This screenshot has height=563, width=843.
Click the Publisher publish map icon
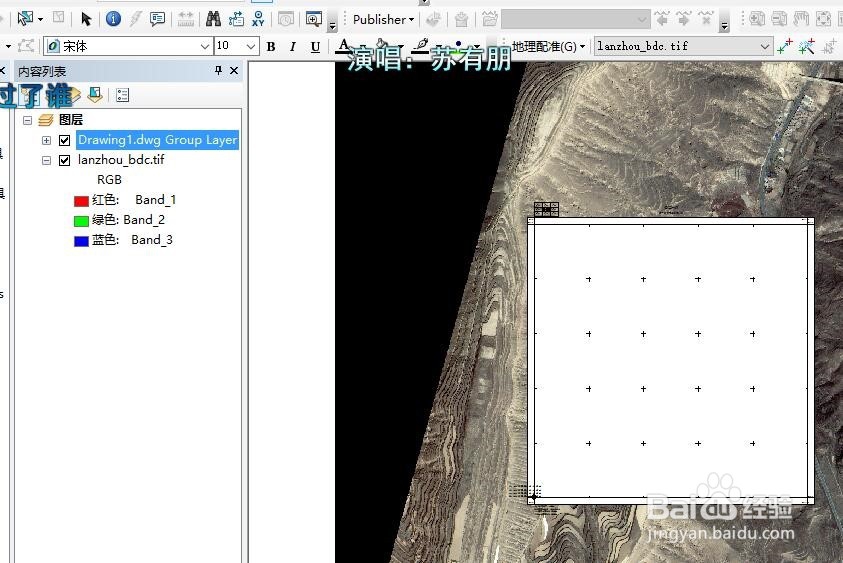[x=433, y=20]
